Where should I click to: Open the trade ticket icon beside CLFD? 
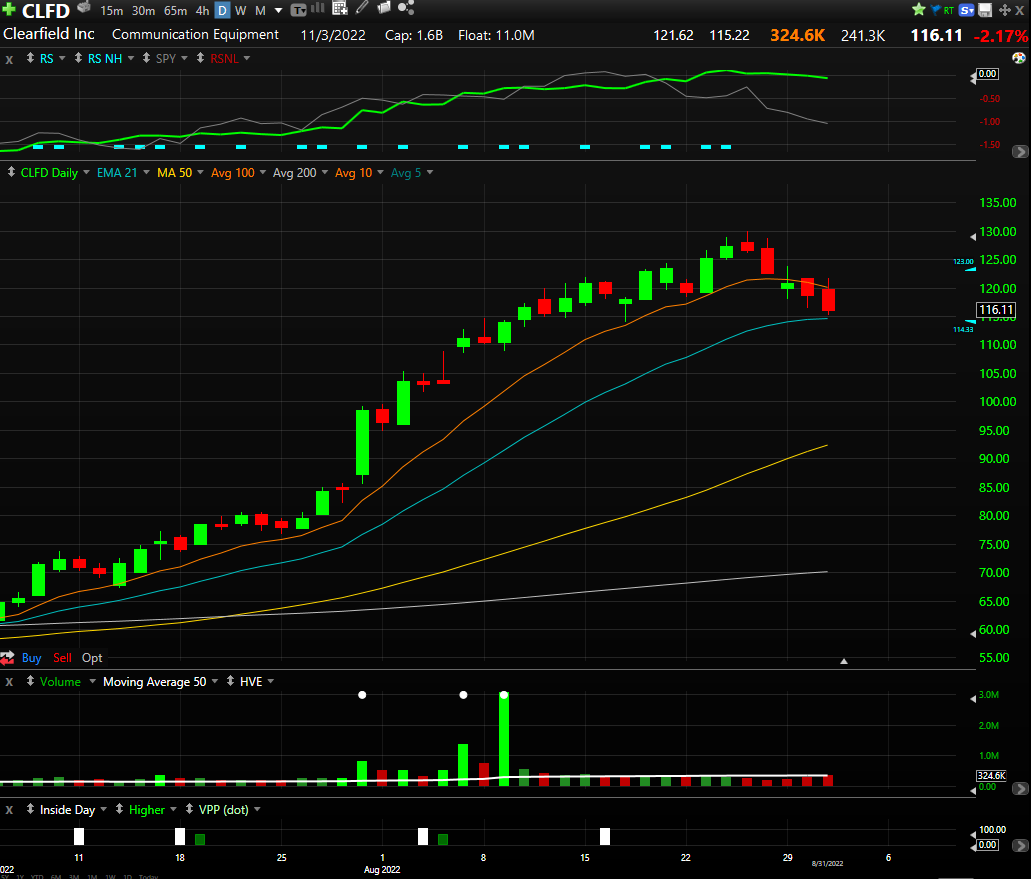84,8
